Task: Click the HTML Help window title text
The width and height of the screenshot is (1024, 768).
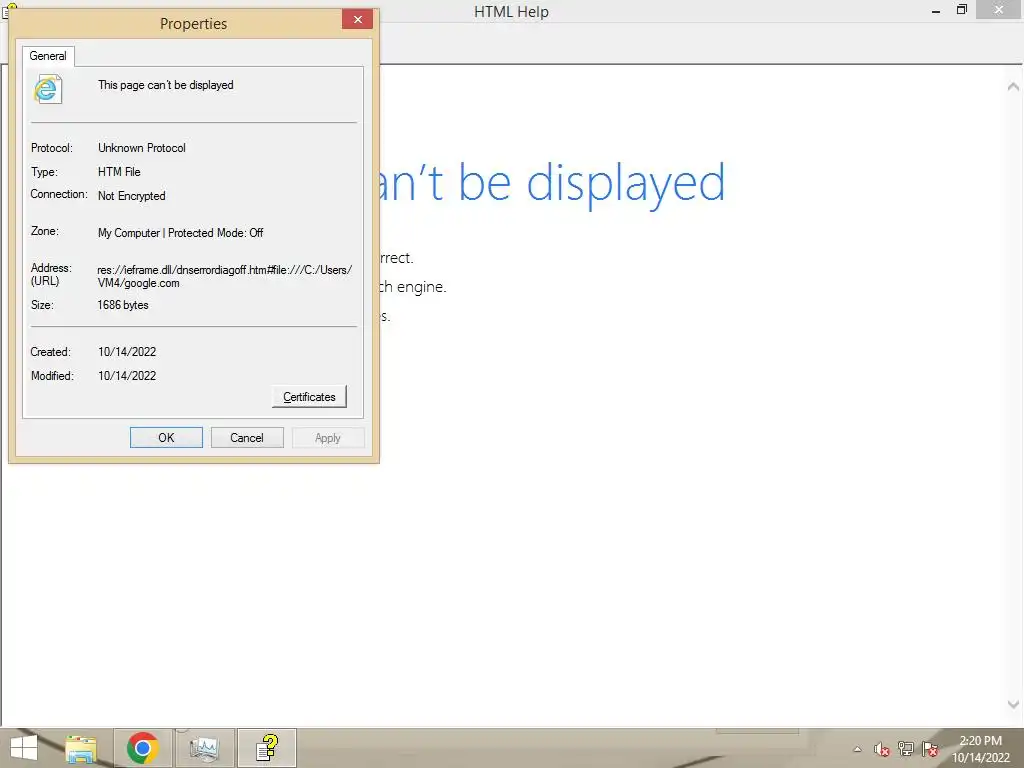Action: (511, 12)
